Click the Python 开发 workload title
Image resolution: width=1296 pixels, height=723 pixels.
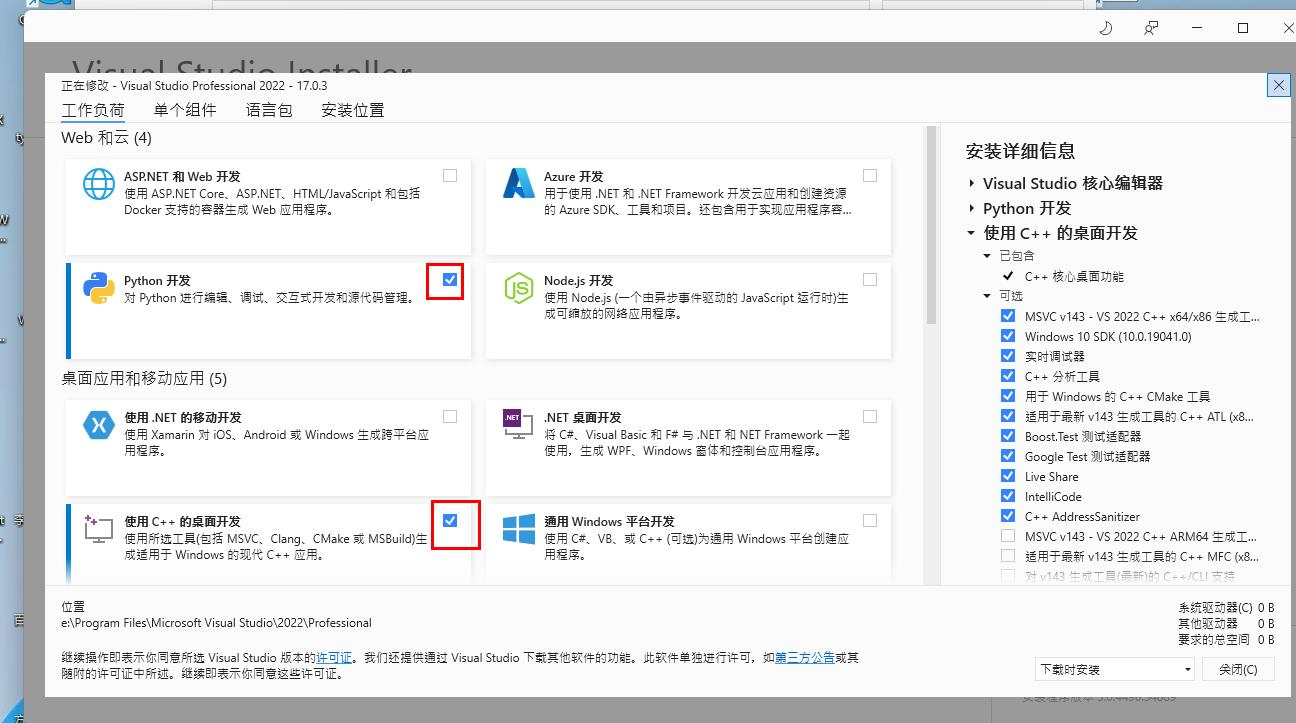(157, 281)
